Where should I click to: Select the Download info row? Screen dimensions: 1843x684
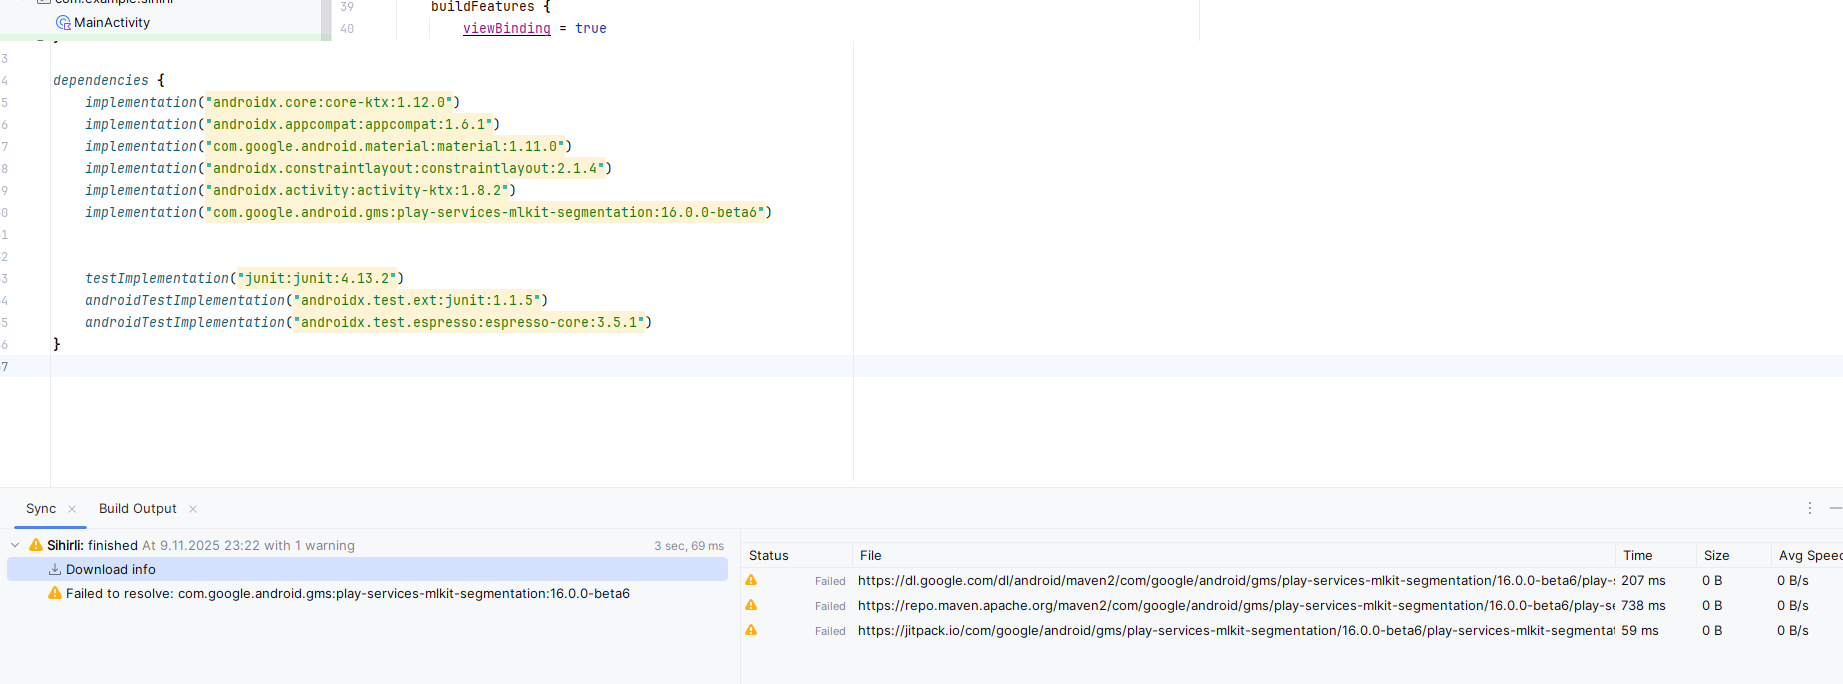click(367, 569)
